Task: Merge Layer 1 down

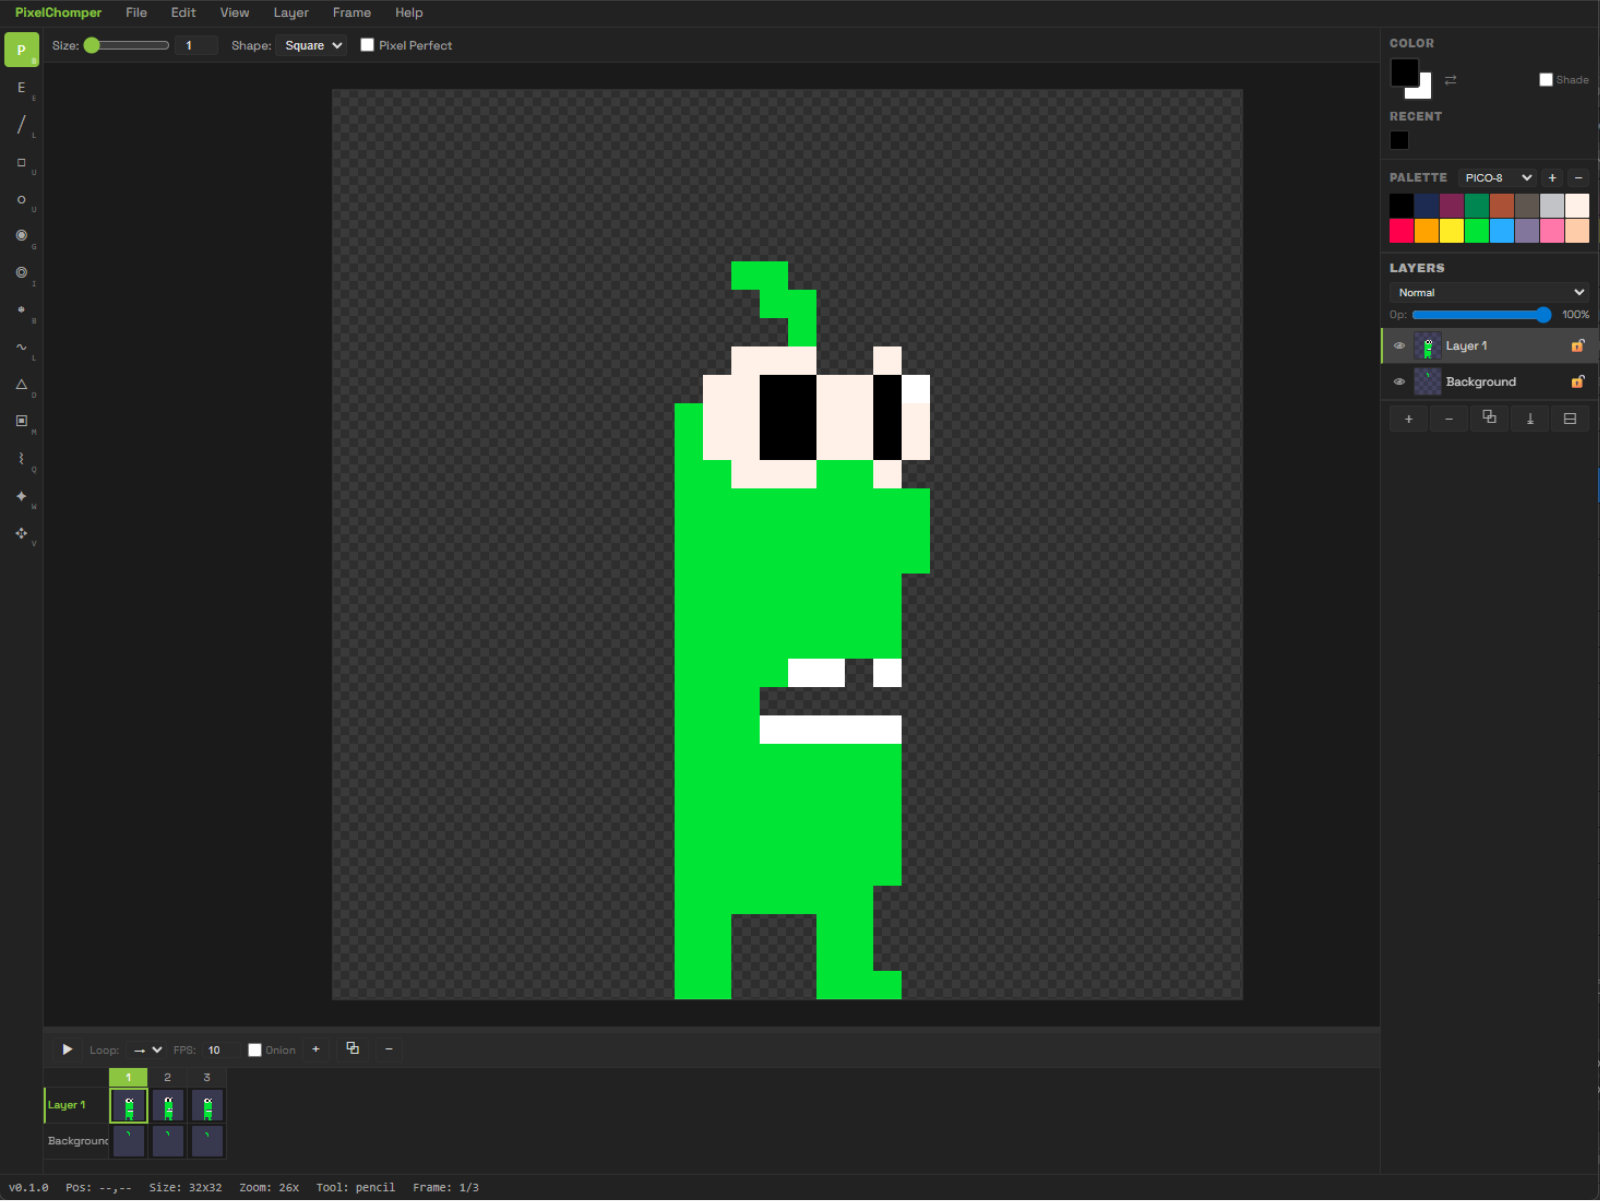Action: coord(1529,418)
